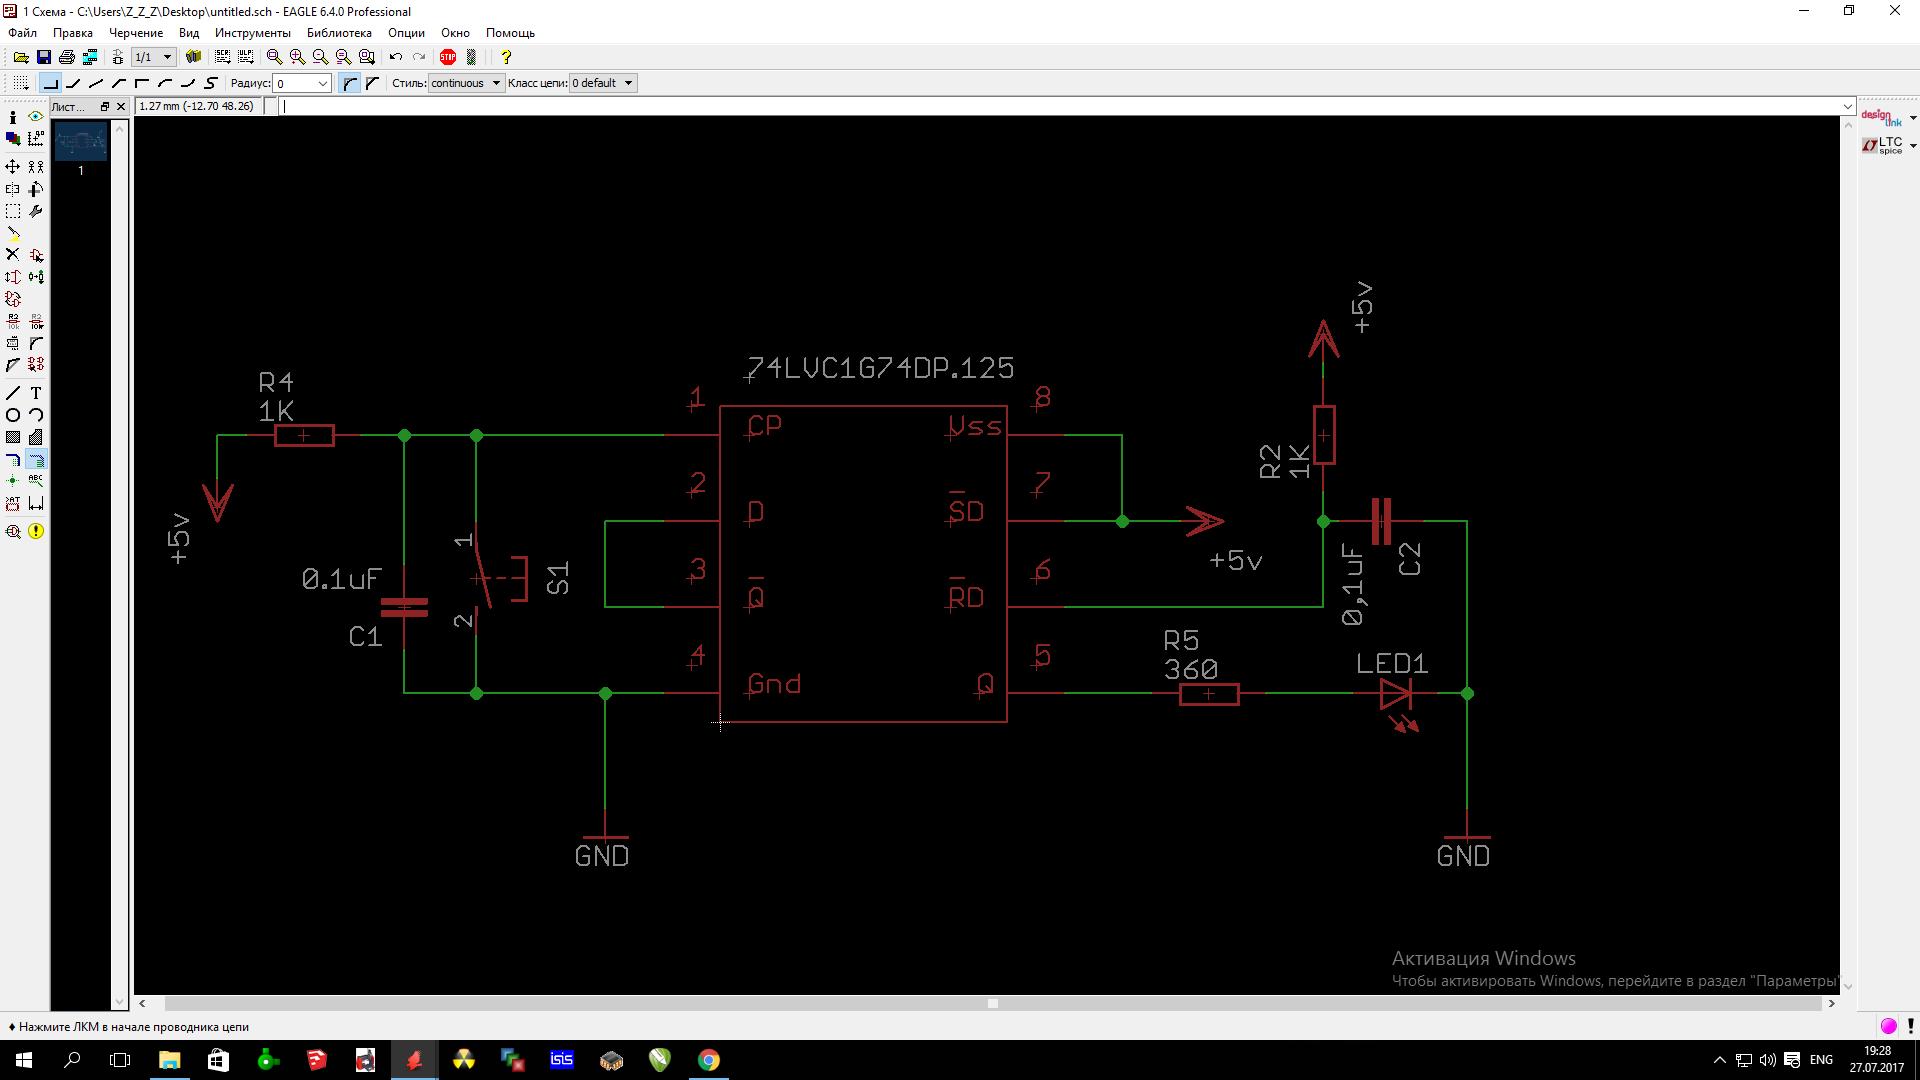Screen dimensions: 1920x1080
Task: Select the Move tool in left toolbar
Action: click(x=13, y=166)
